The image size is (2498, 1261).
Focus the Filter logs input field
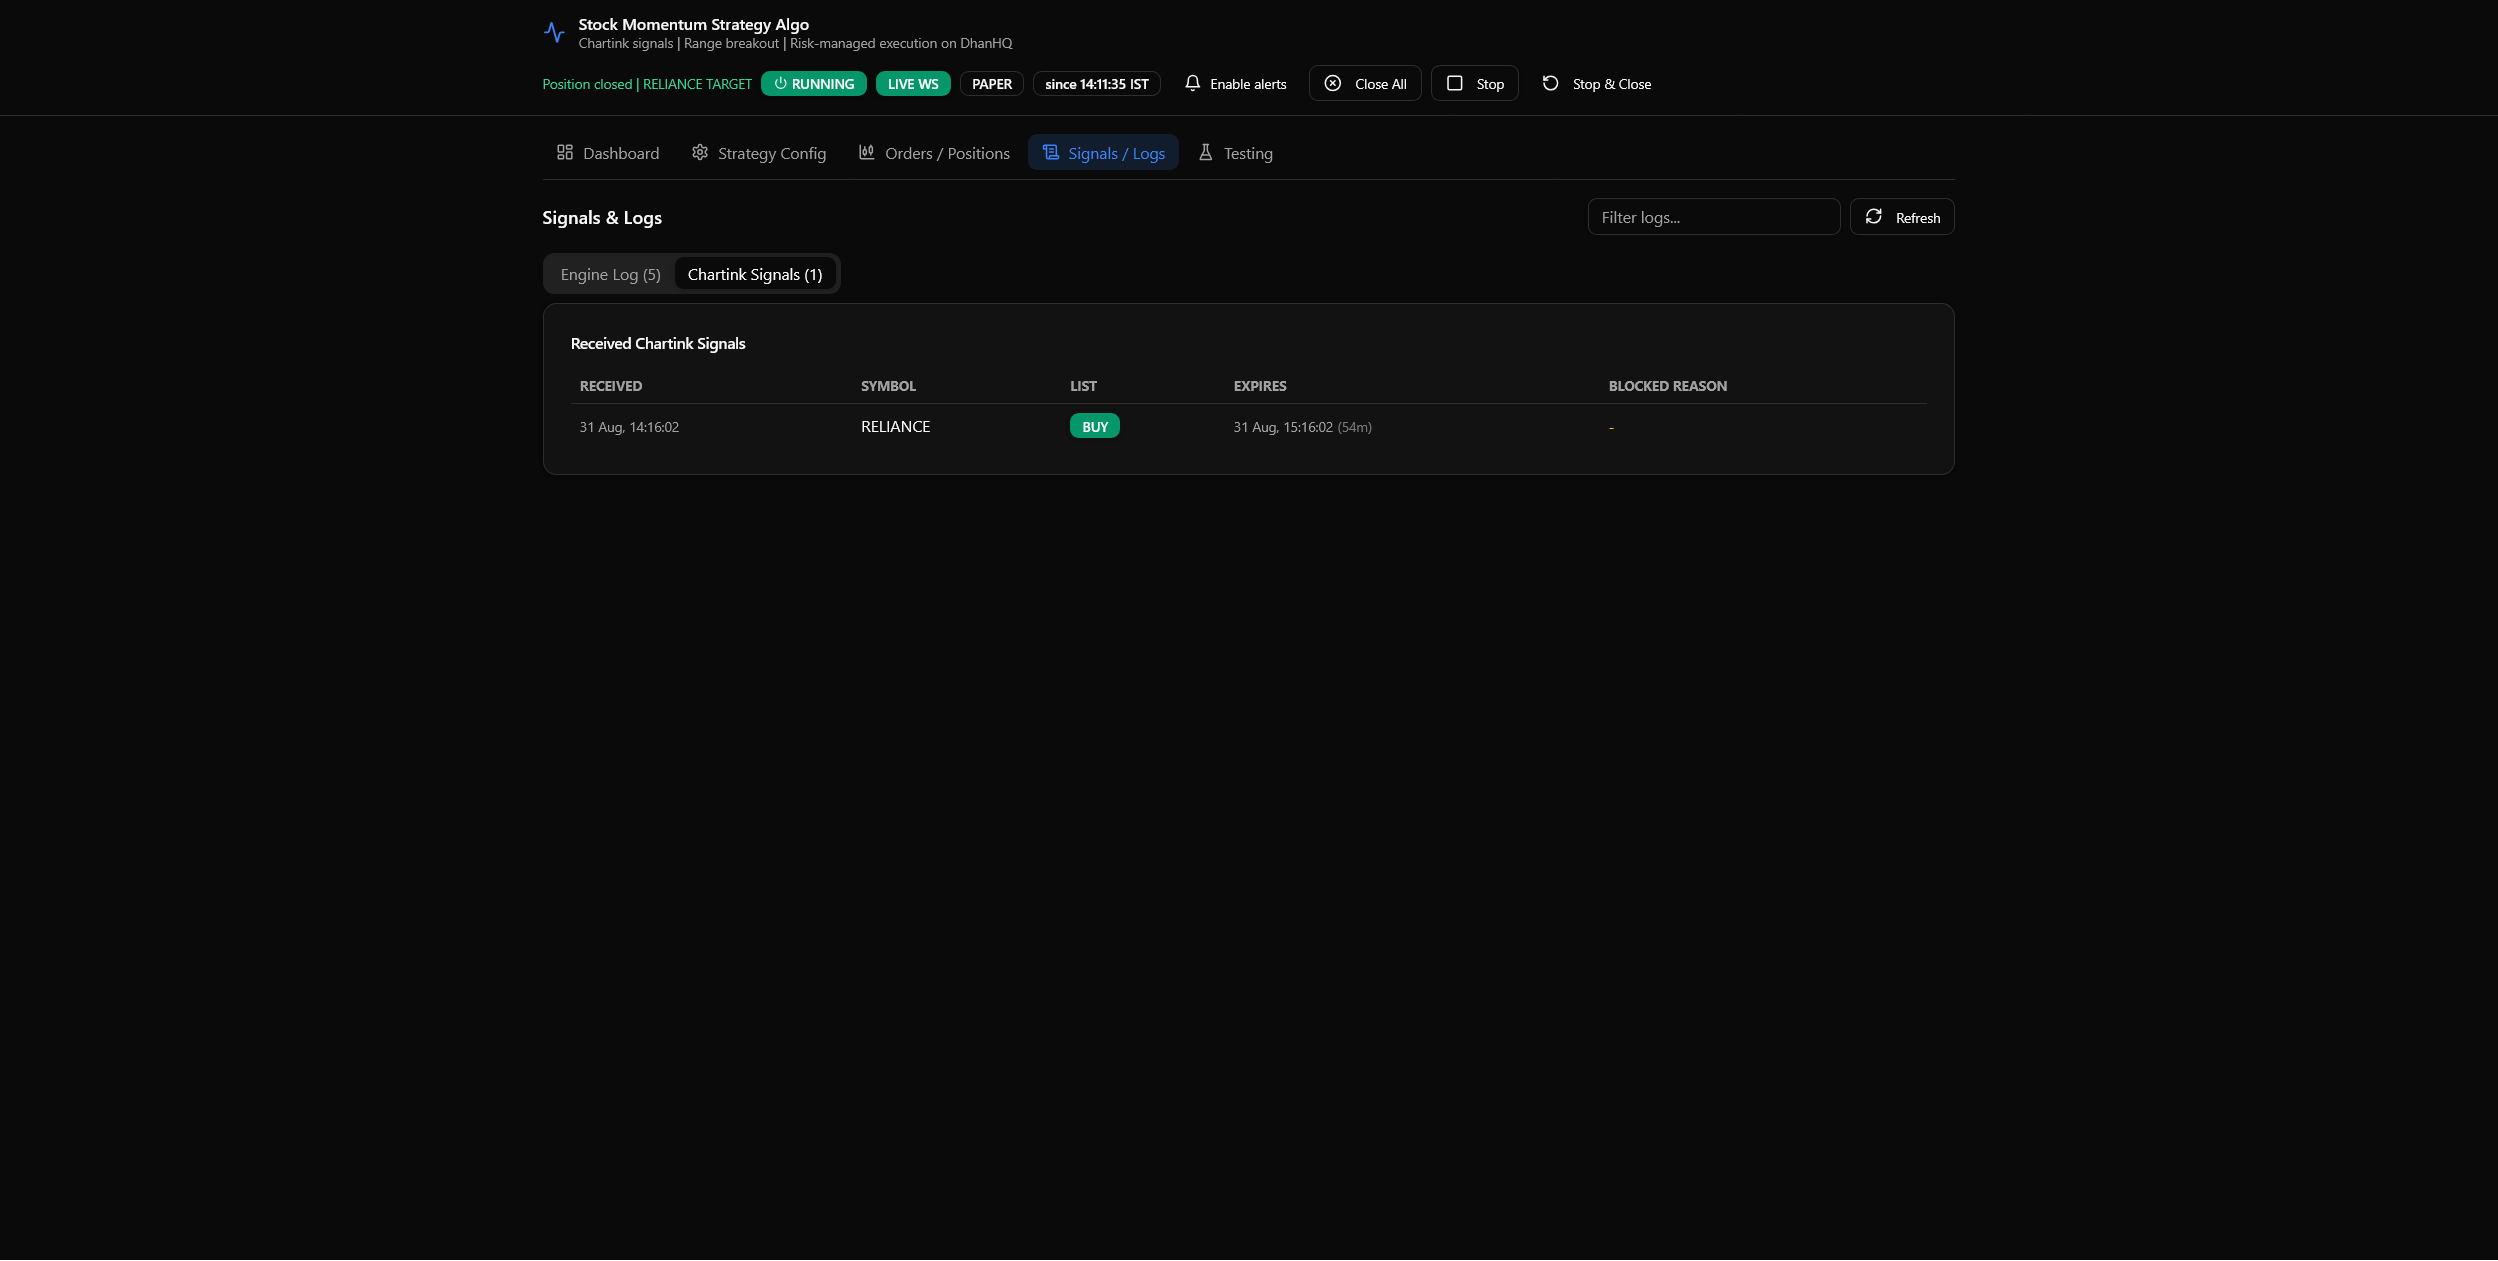[1714, 217]
